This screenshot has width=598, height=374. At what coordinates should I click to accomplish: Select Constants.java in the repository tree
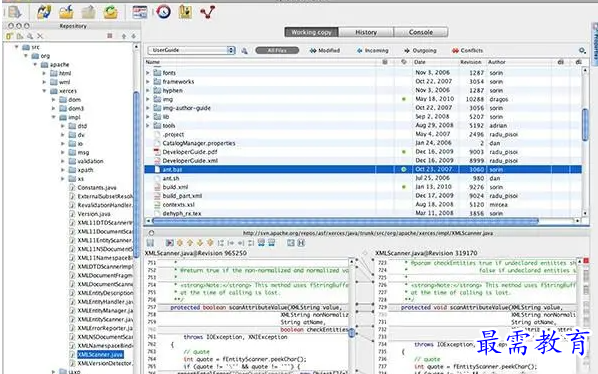click(x=97, y=188)
